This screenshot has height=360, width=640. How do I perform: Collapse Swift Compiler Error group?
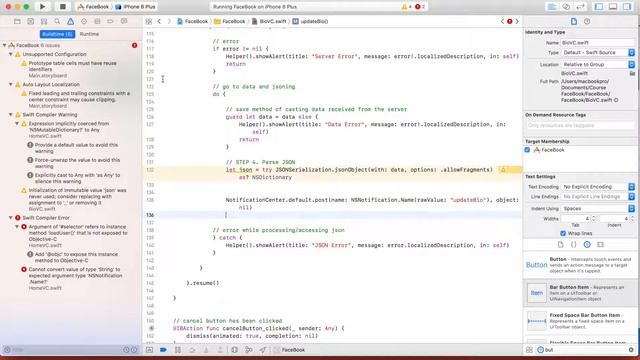point(11,218)
